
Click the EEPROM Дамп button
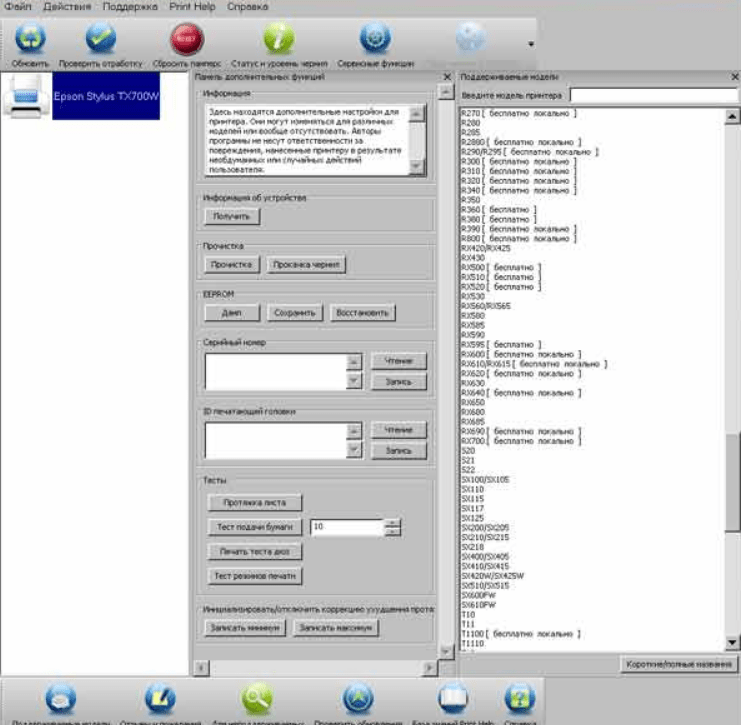pos(232,313)
